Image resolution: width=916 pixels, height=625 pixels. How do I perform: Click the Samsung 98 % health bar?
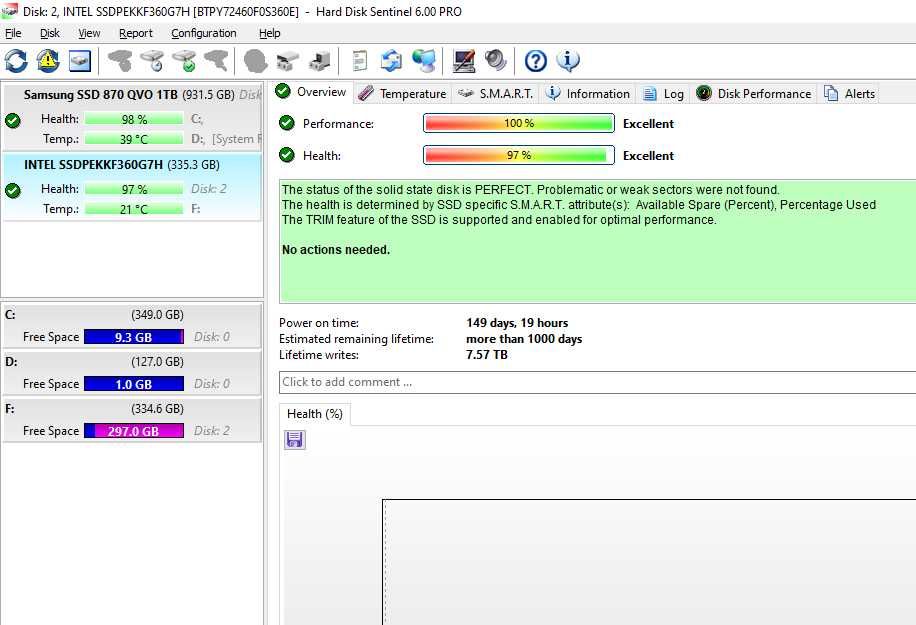134,119
